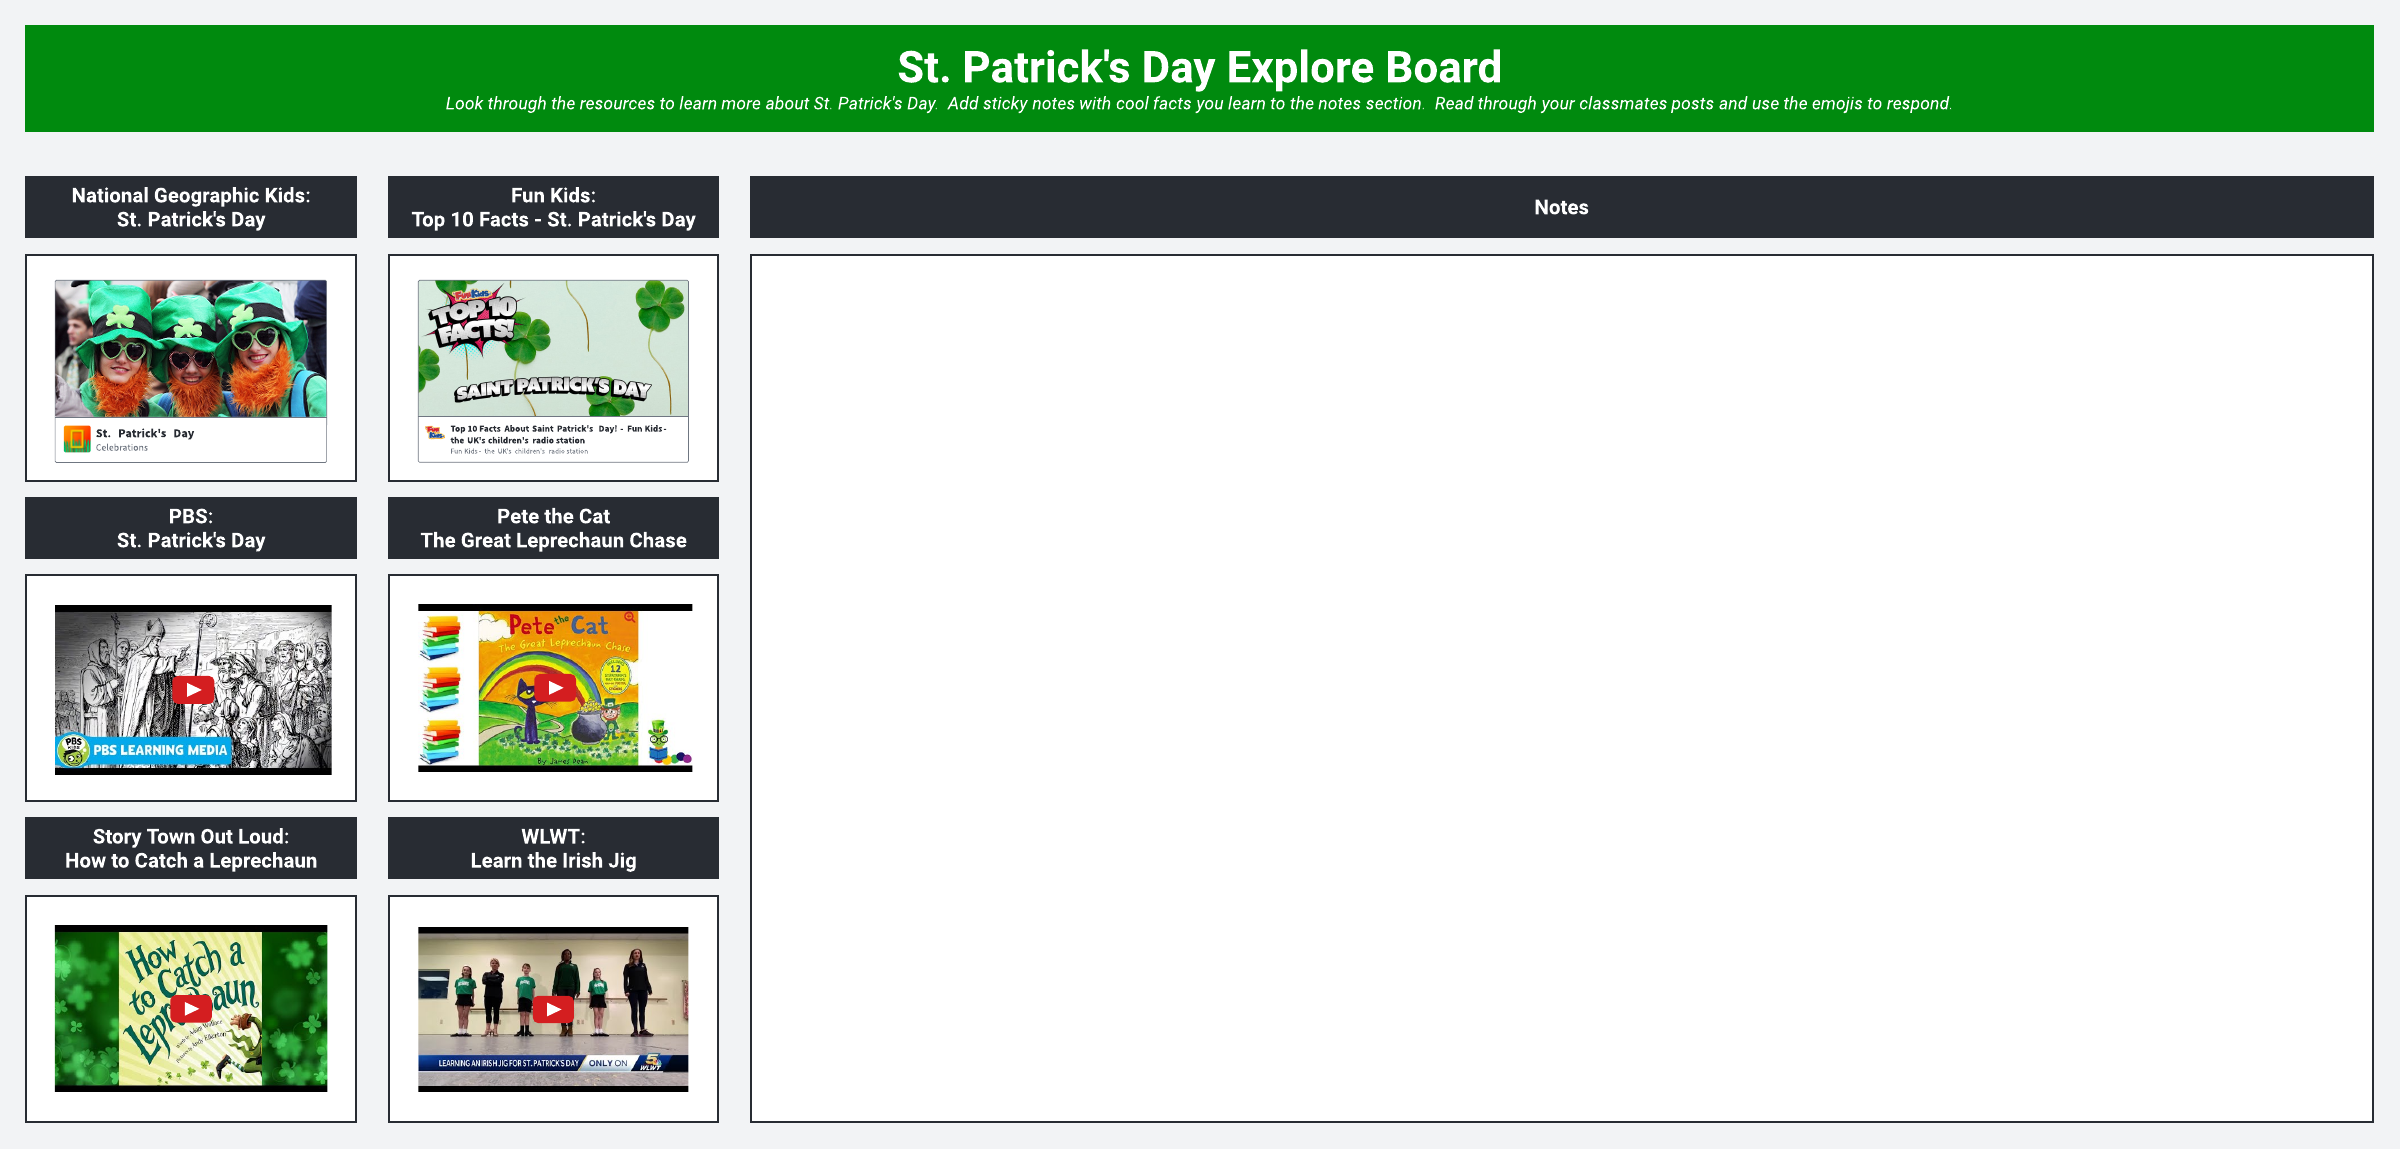Play the PBS St. Patrick's Day video
Screen dimensions: 2400x1149
point(193,690)
